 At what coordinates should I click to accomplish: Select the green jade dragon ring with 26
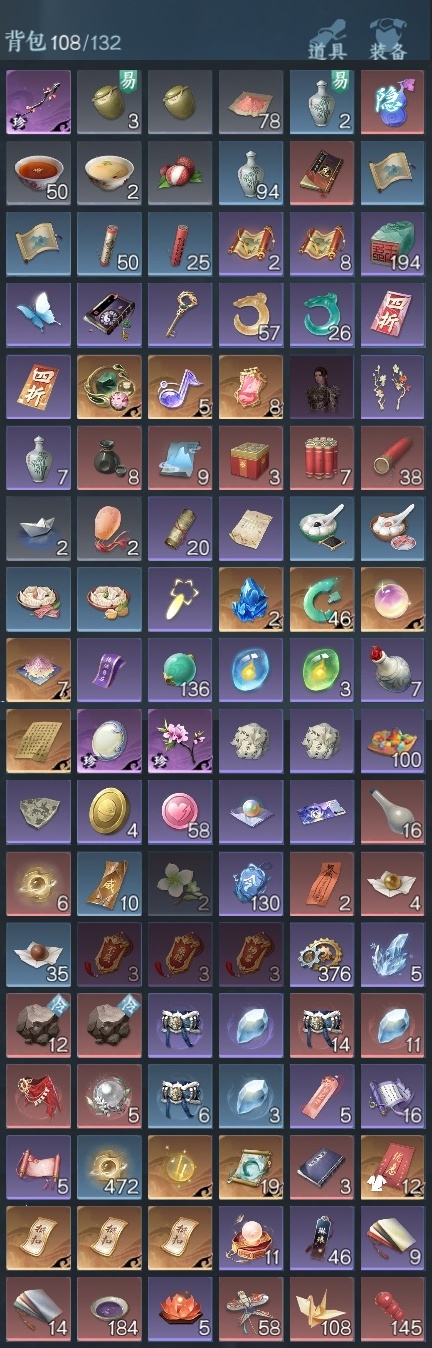[322, 315]
